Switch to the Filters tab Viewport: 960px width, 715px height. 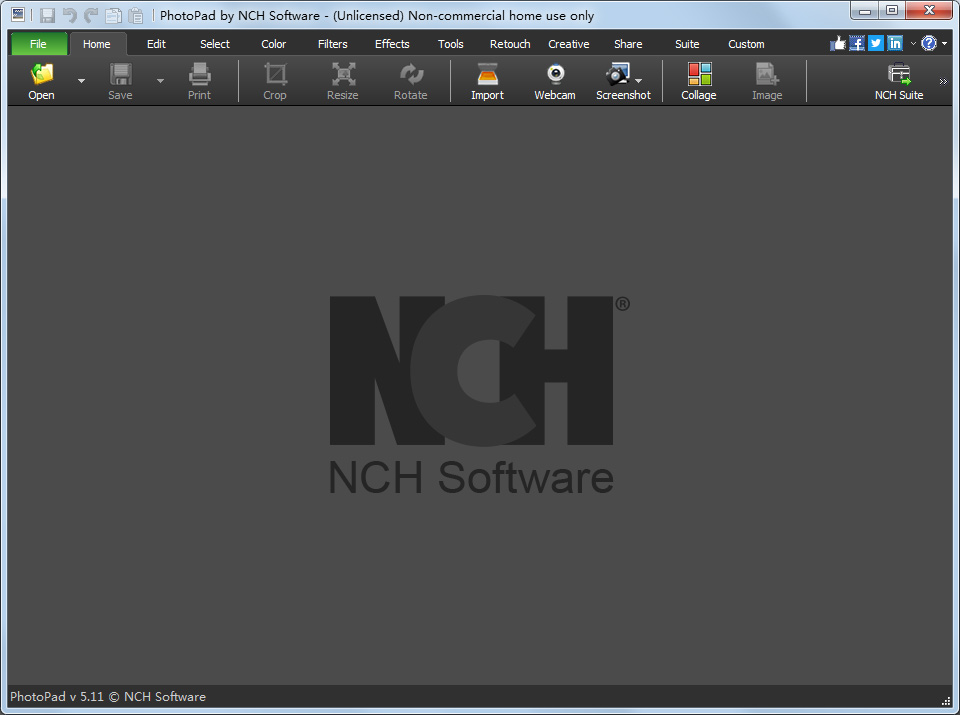332,44
